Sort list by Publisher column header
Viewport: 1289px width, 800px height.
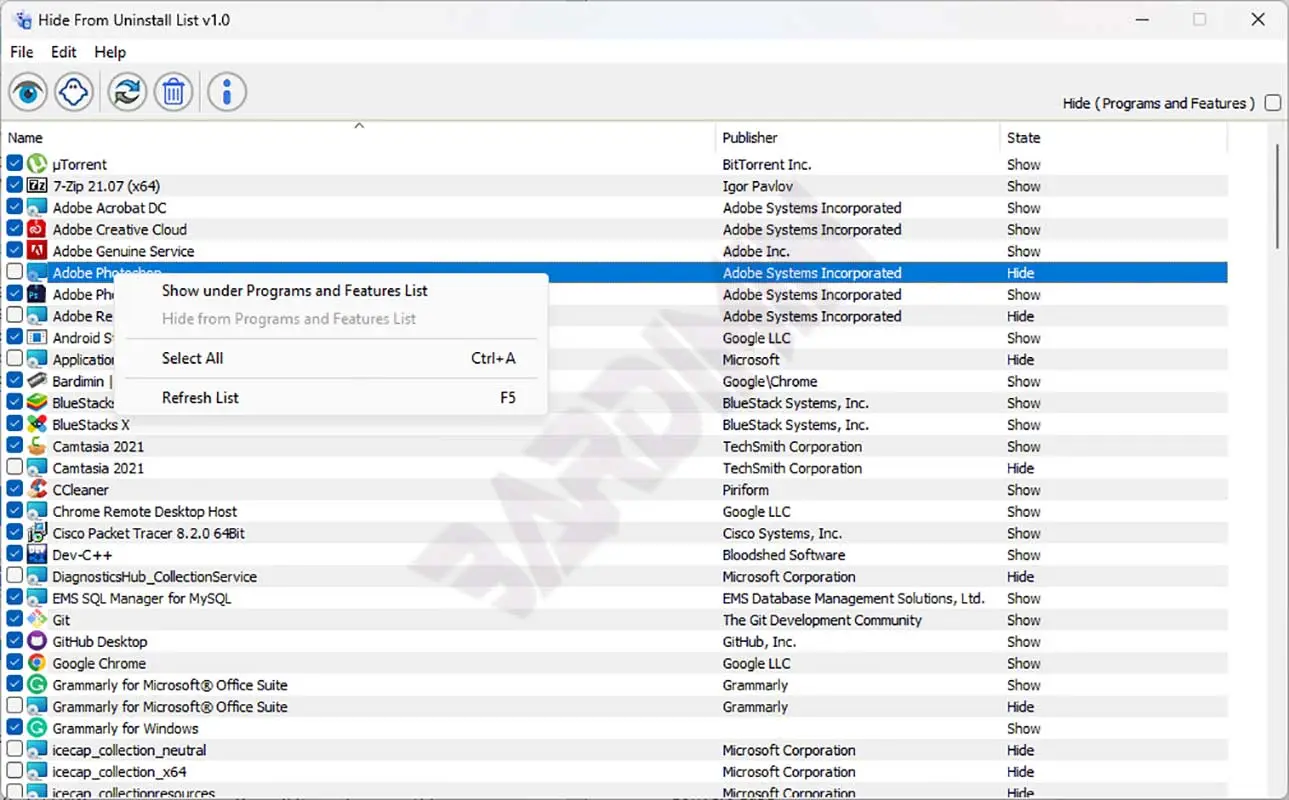pyautogui.click(x=750, y=138)
